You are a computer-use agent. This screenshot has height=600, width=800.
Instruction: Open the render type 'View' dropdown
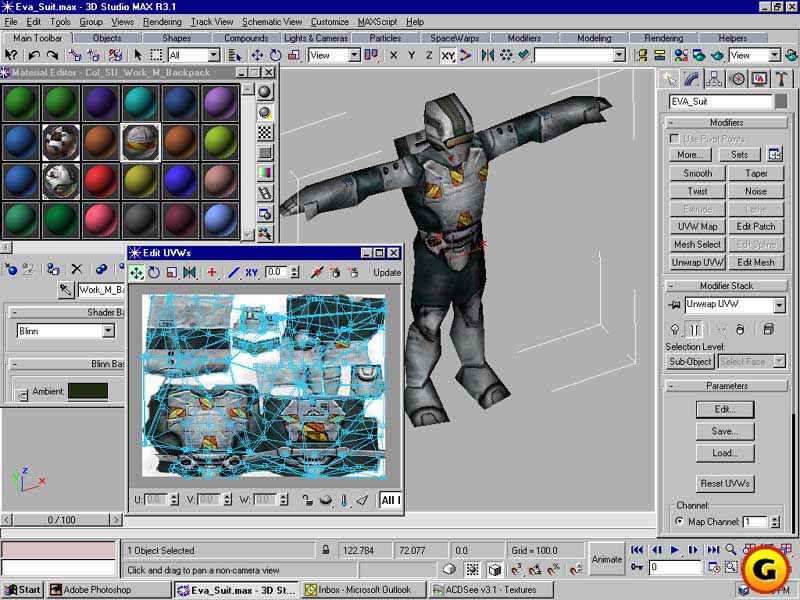(774, 55)
